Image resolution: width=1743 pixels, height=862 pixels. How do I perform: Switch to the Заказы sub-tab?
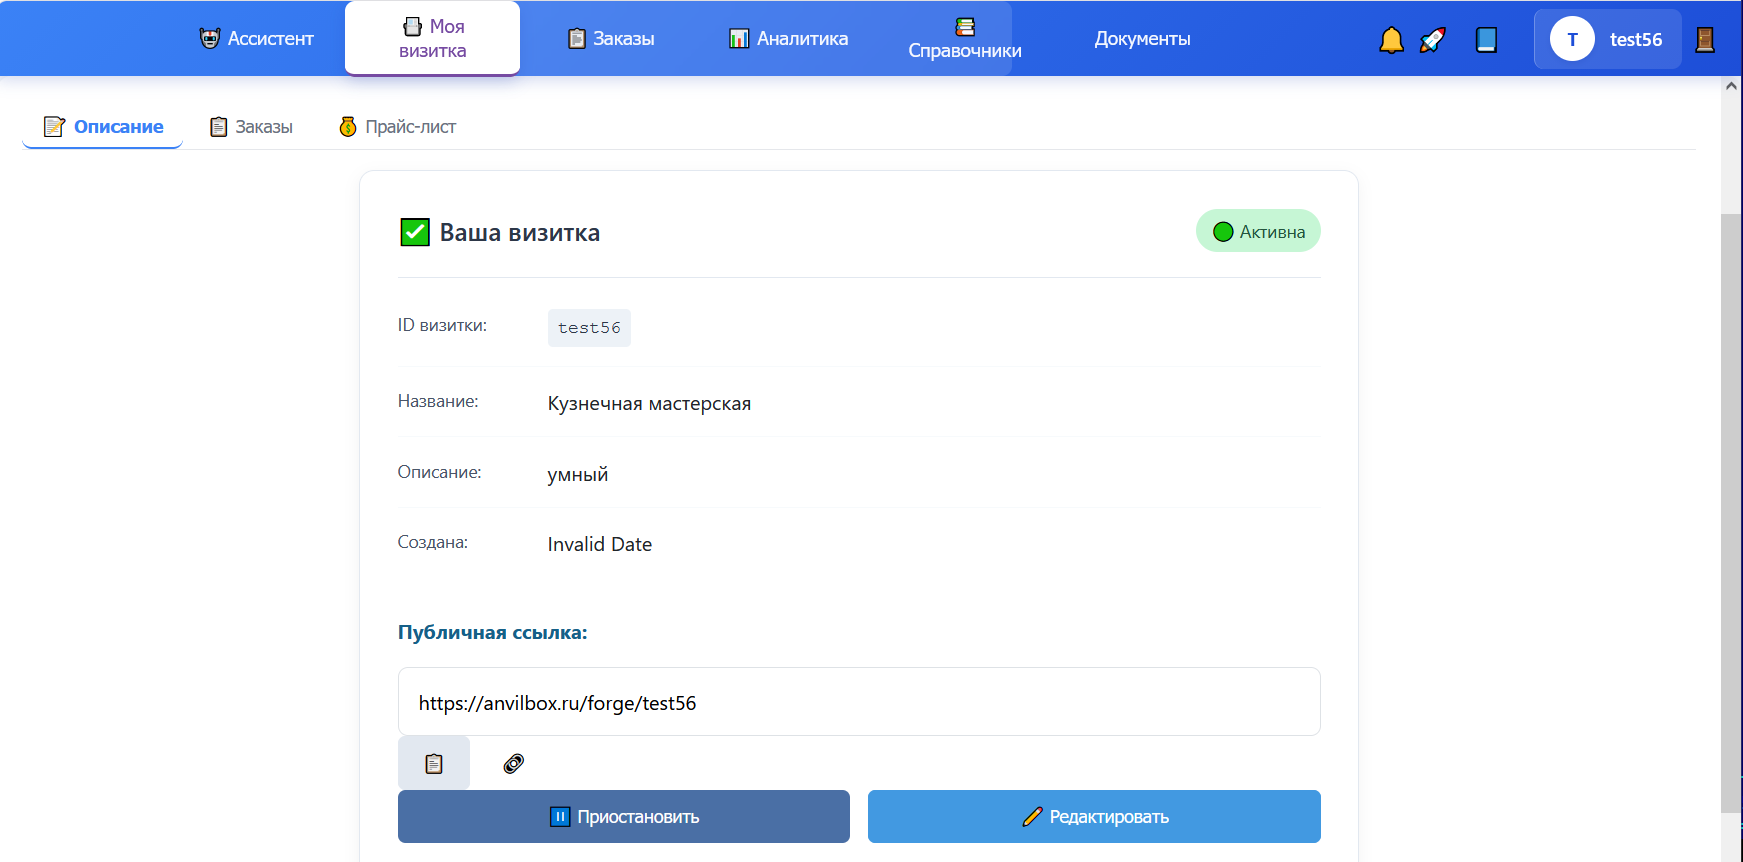251,127
